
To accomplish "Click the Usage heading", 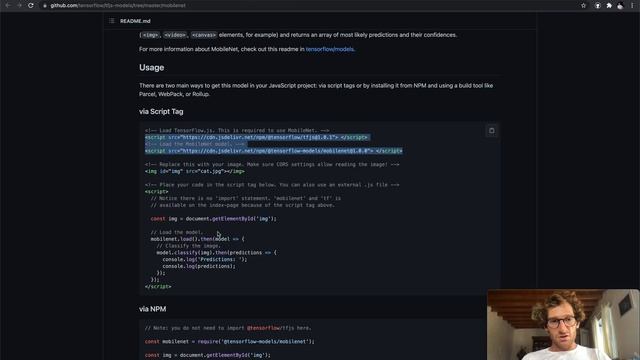I will [x=151, y=68].
